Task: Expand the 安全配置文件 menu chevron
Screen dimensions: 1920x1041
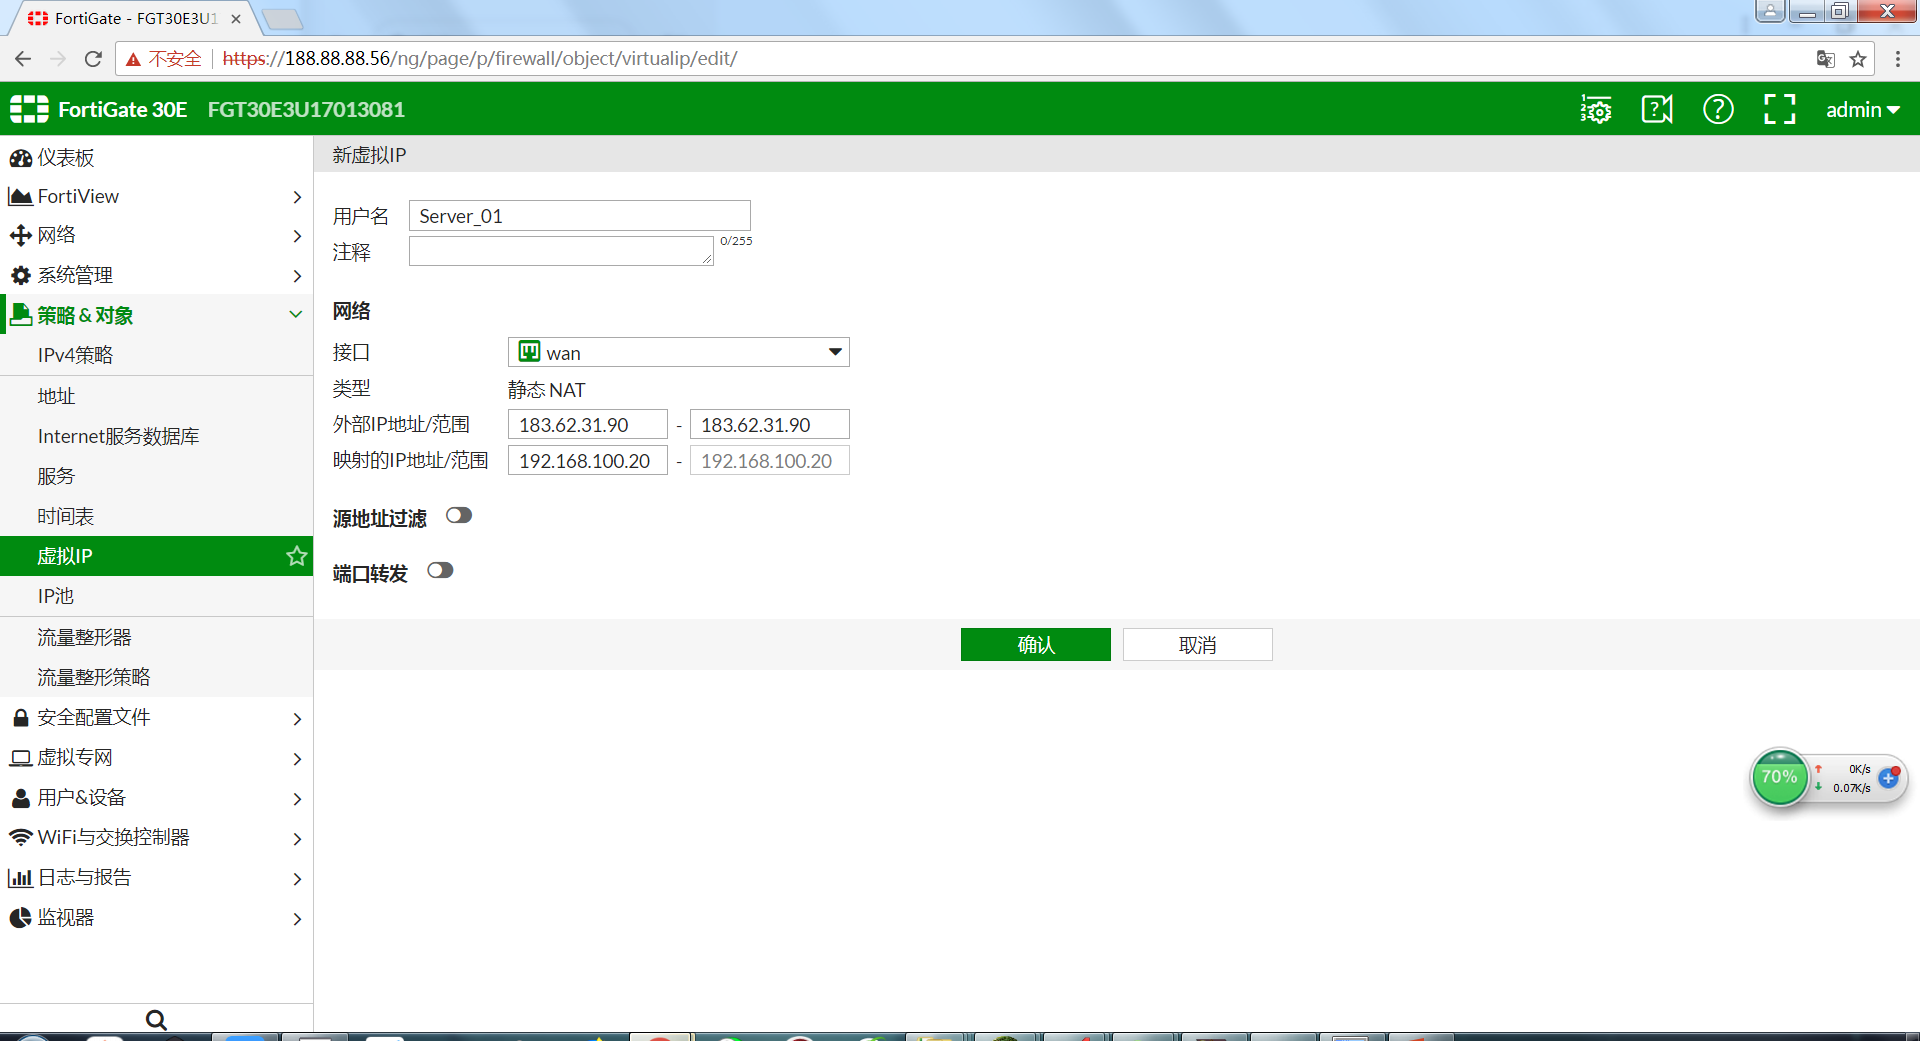Action: pos(297,718)
